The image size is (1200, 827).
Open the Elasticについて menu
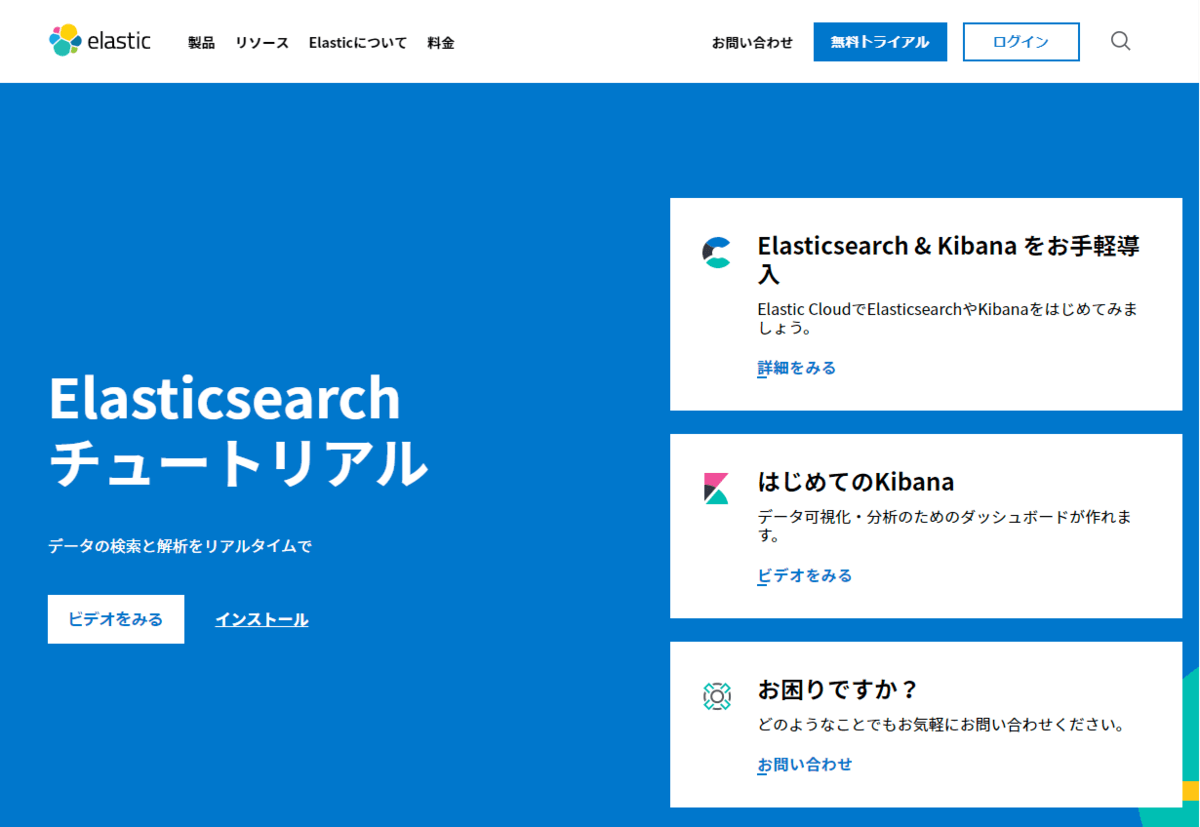[358, 43]
